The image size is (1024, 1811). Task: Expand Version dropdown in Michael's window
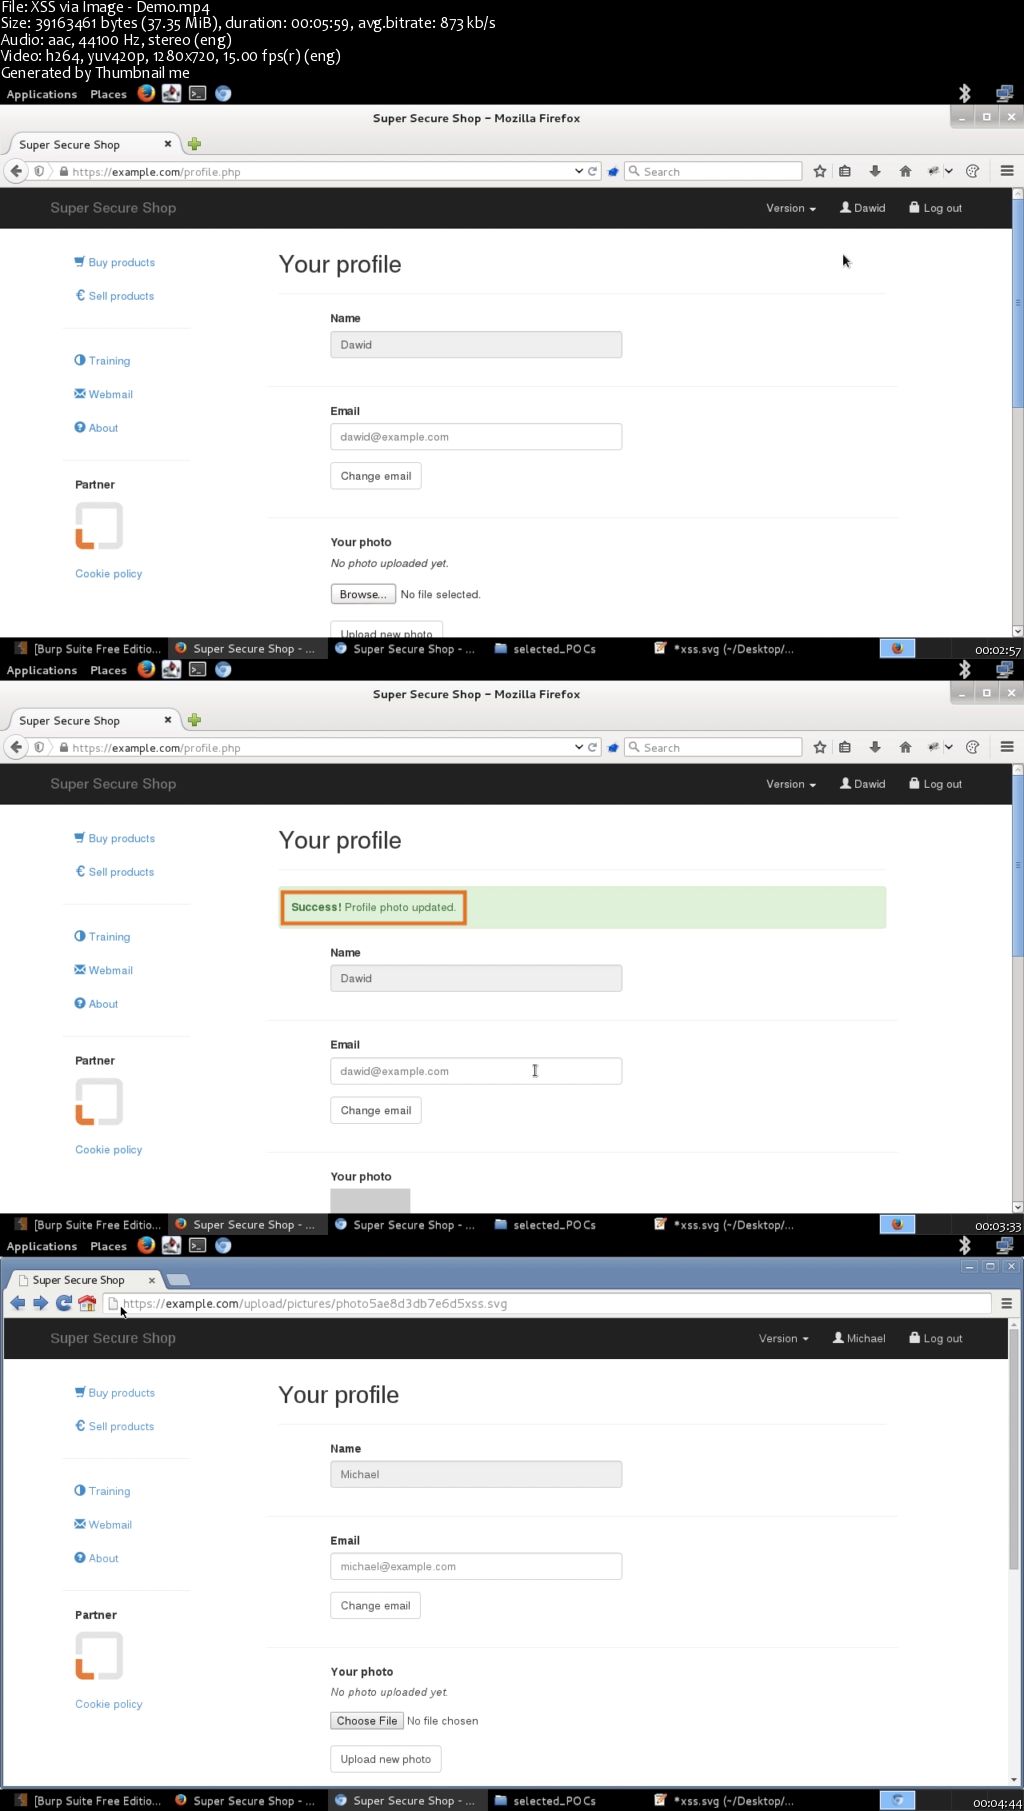coord(784,1338)
